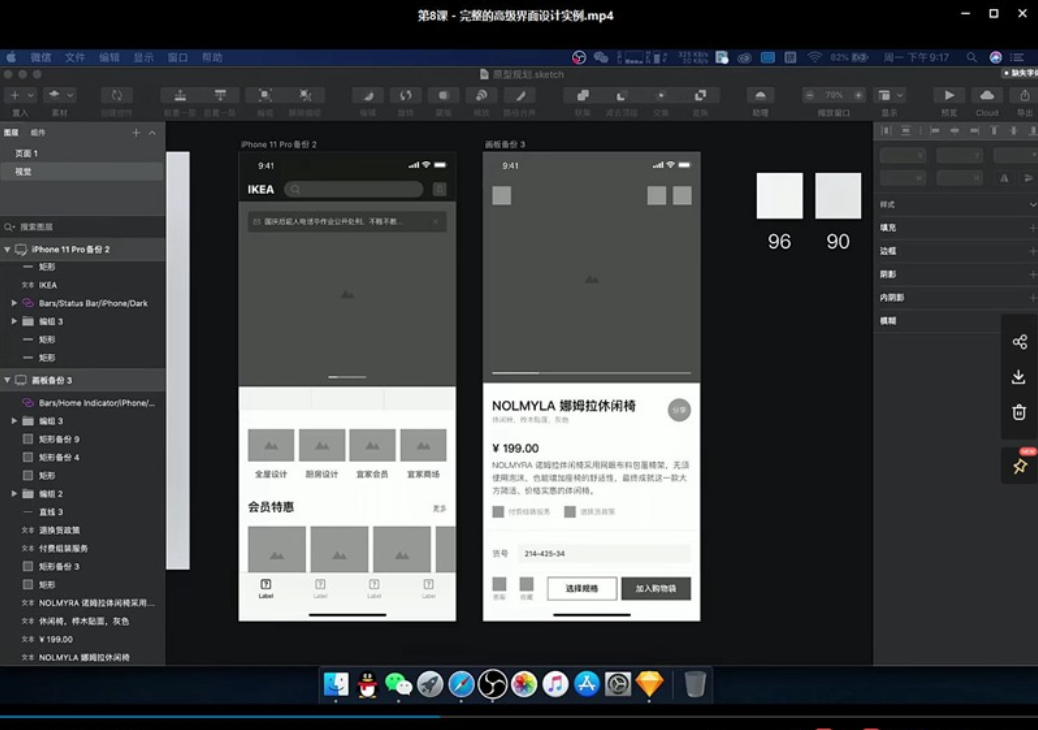Zoom in with the plus stepper

coord(858,95)
